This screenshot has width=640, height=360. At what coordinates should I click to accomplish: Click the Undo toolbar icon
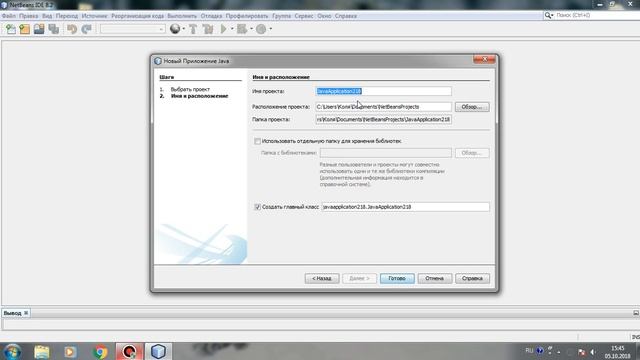tap(72, 29)
